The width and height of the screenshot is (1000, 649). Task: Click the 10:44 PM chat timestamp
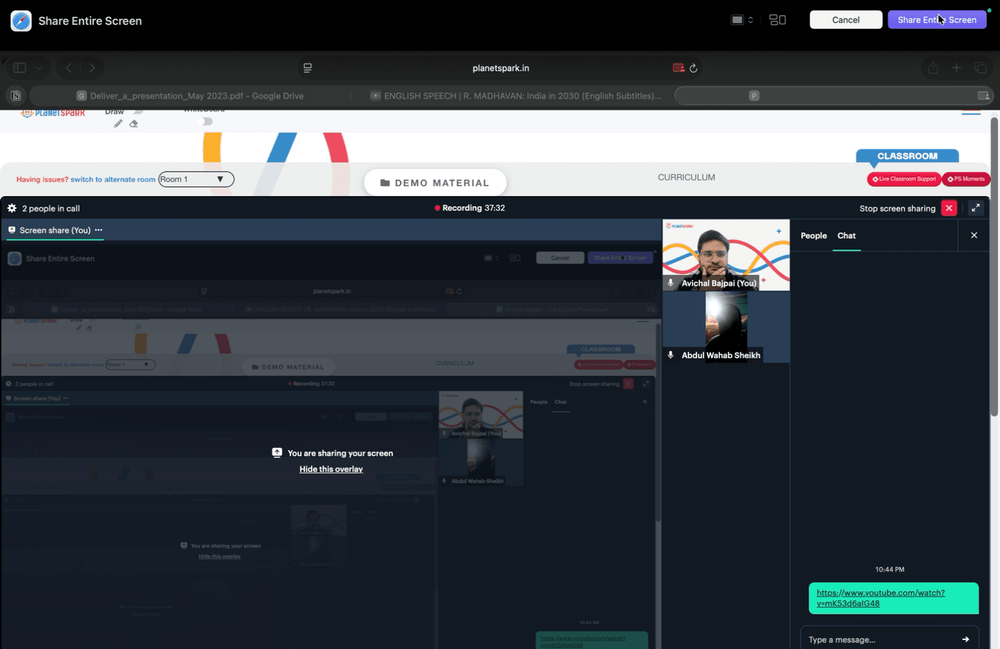(890, 569)
